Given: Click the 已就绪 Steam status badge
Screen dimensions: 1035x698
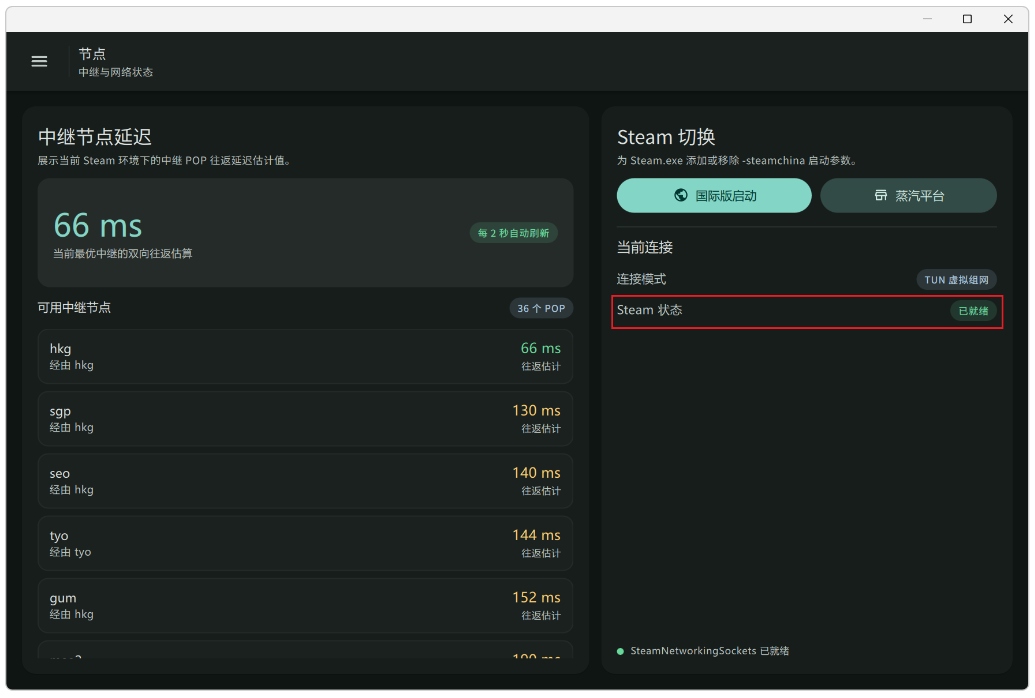Looking at the screenshot, I should (973, 311).
